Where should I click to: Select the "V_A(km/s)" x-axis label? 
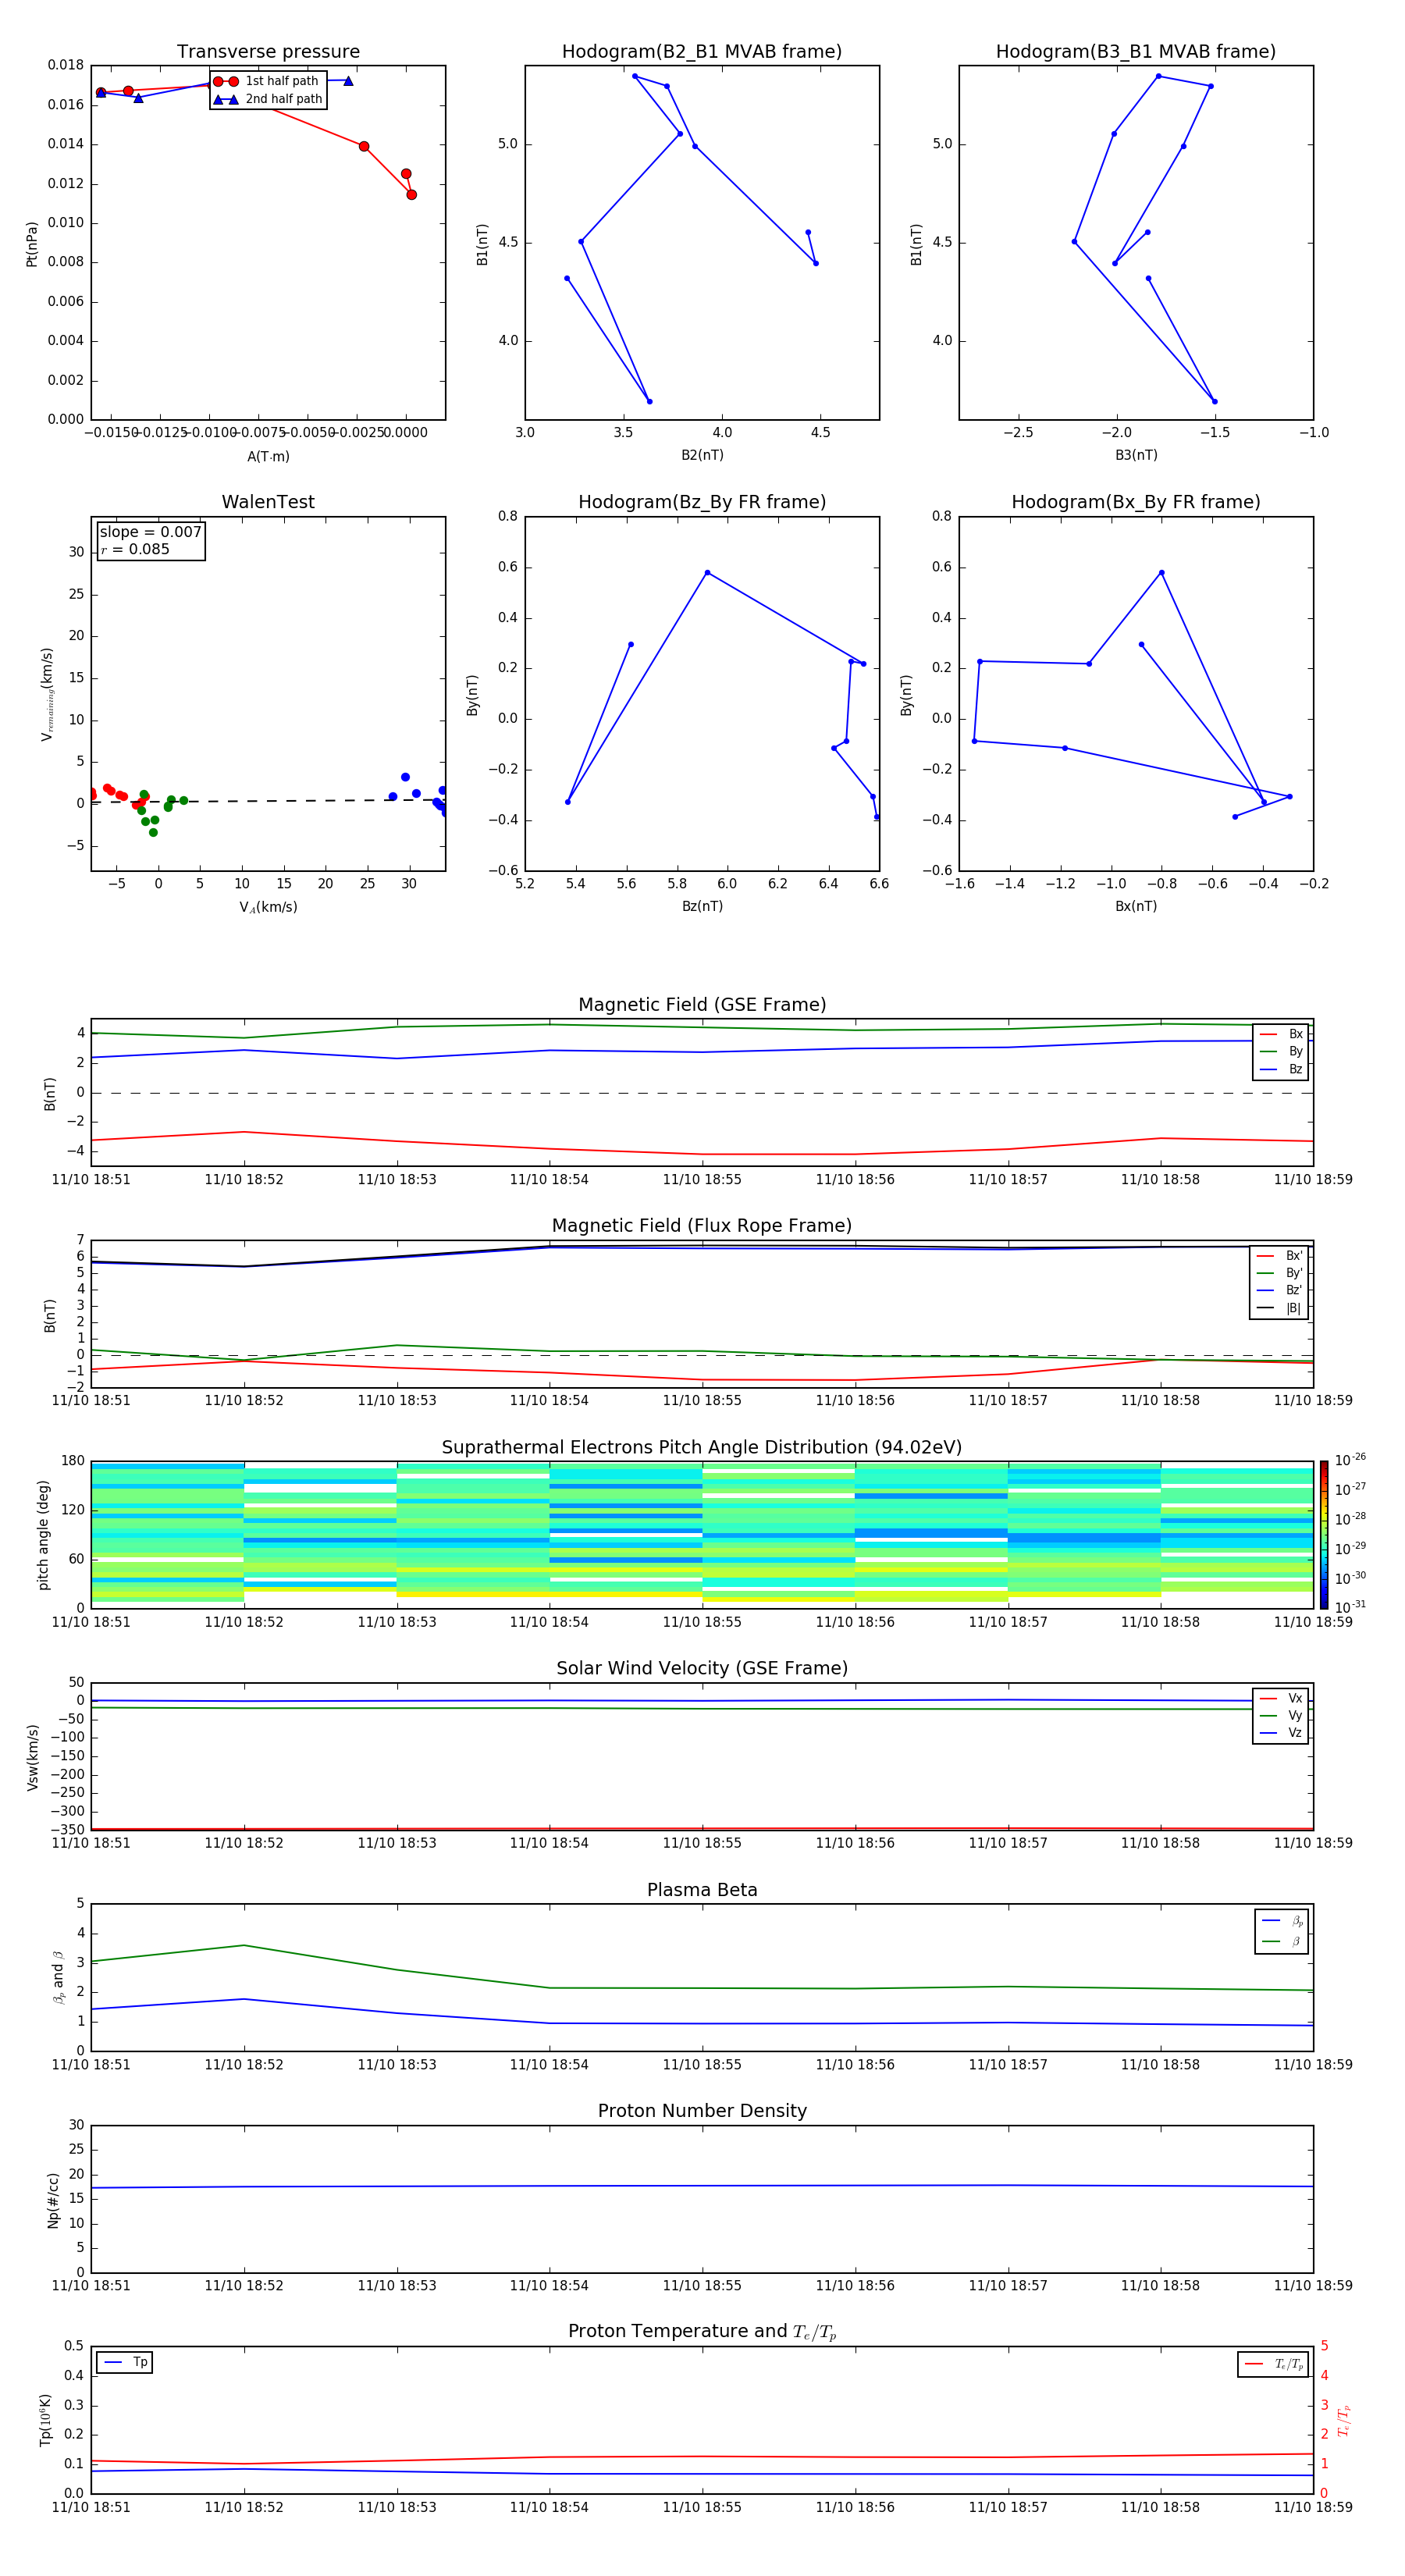pyautogui.click(x=268, y=908)
